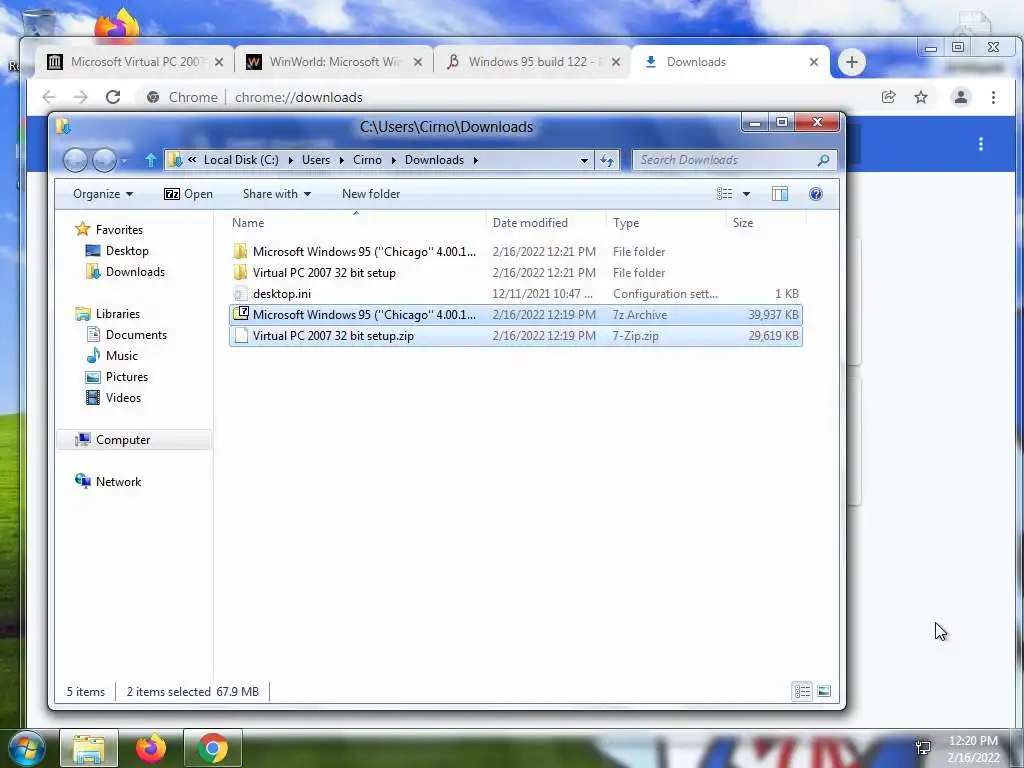Click the Cirno breadcrumb
The height and width of the screenshot is (768, 1024).
[x=367, y=160]
